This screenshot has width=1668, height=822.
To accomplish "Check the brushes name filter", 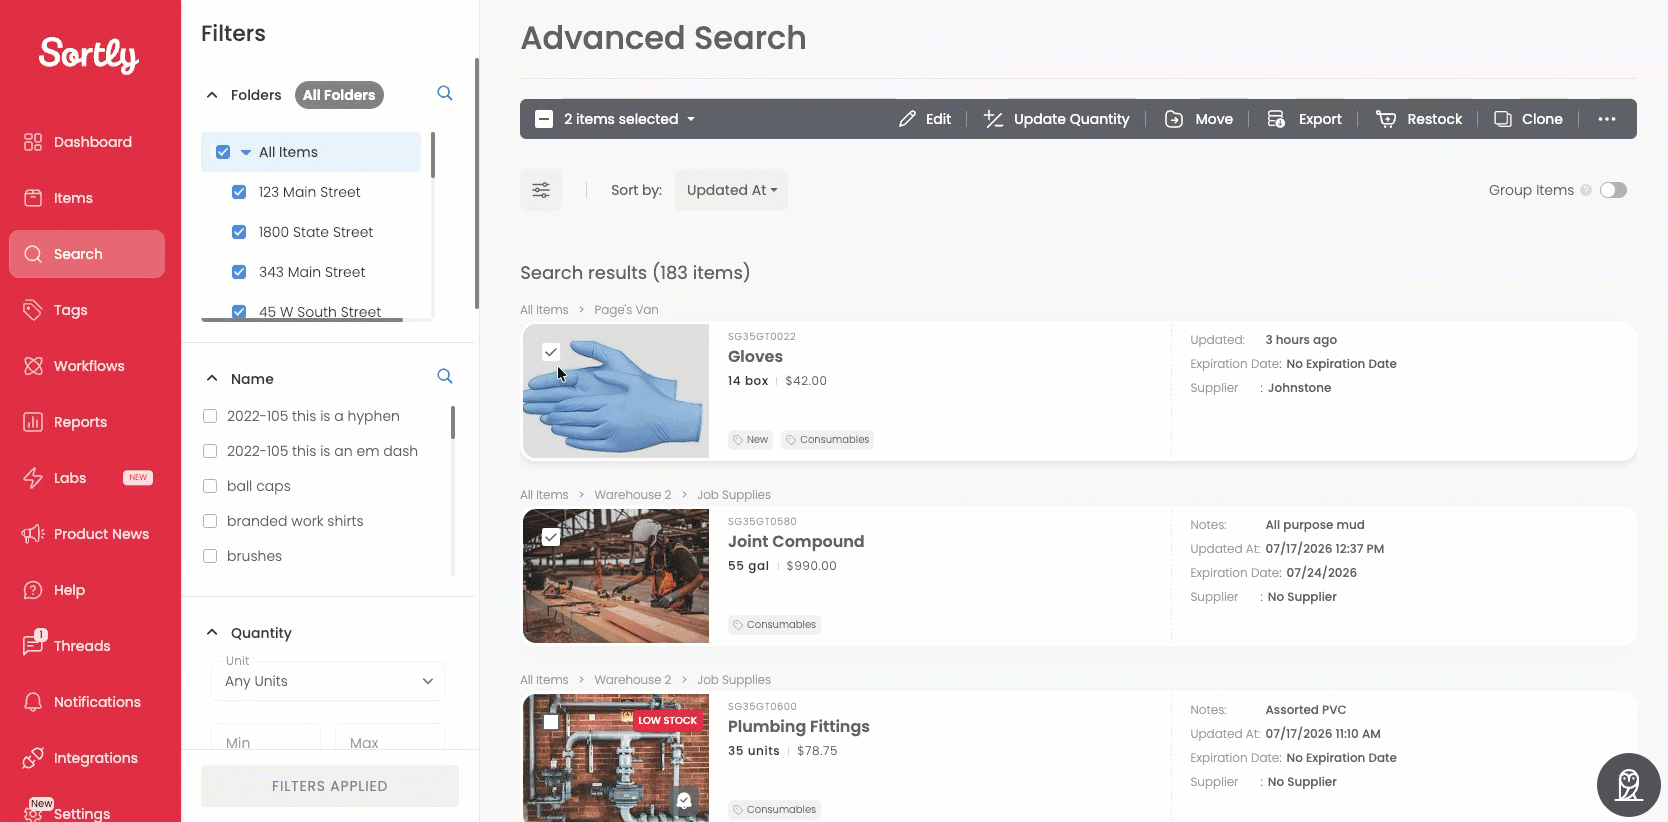I will 210,556.
